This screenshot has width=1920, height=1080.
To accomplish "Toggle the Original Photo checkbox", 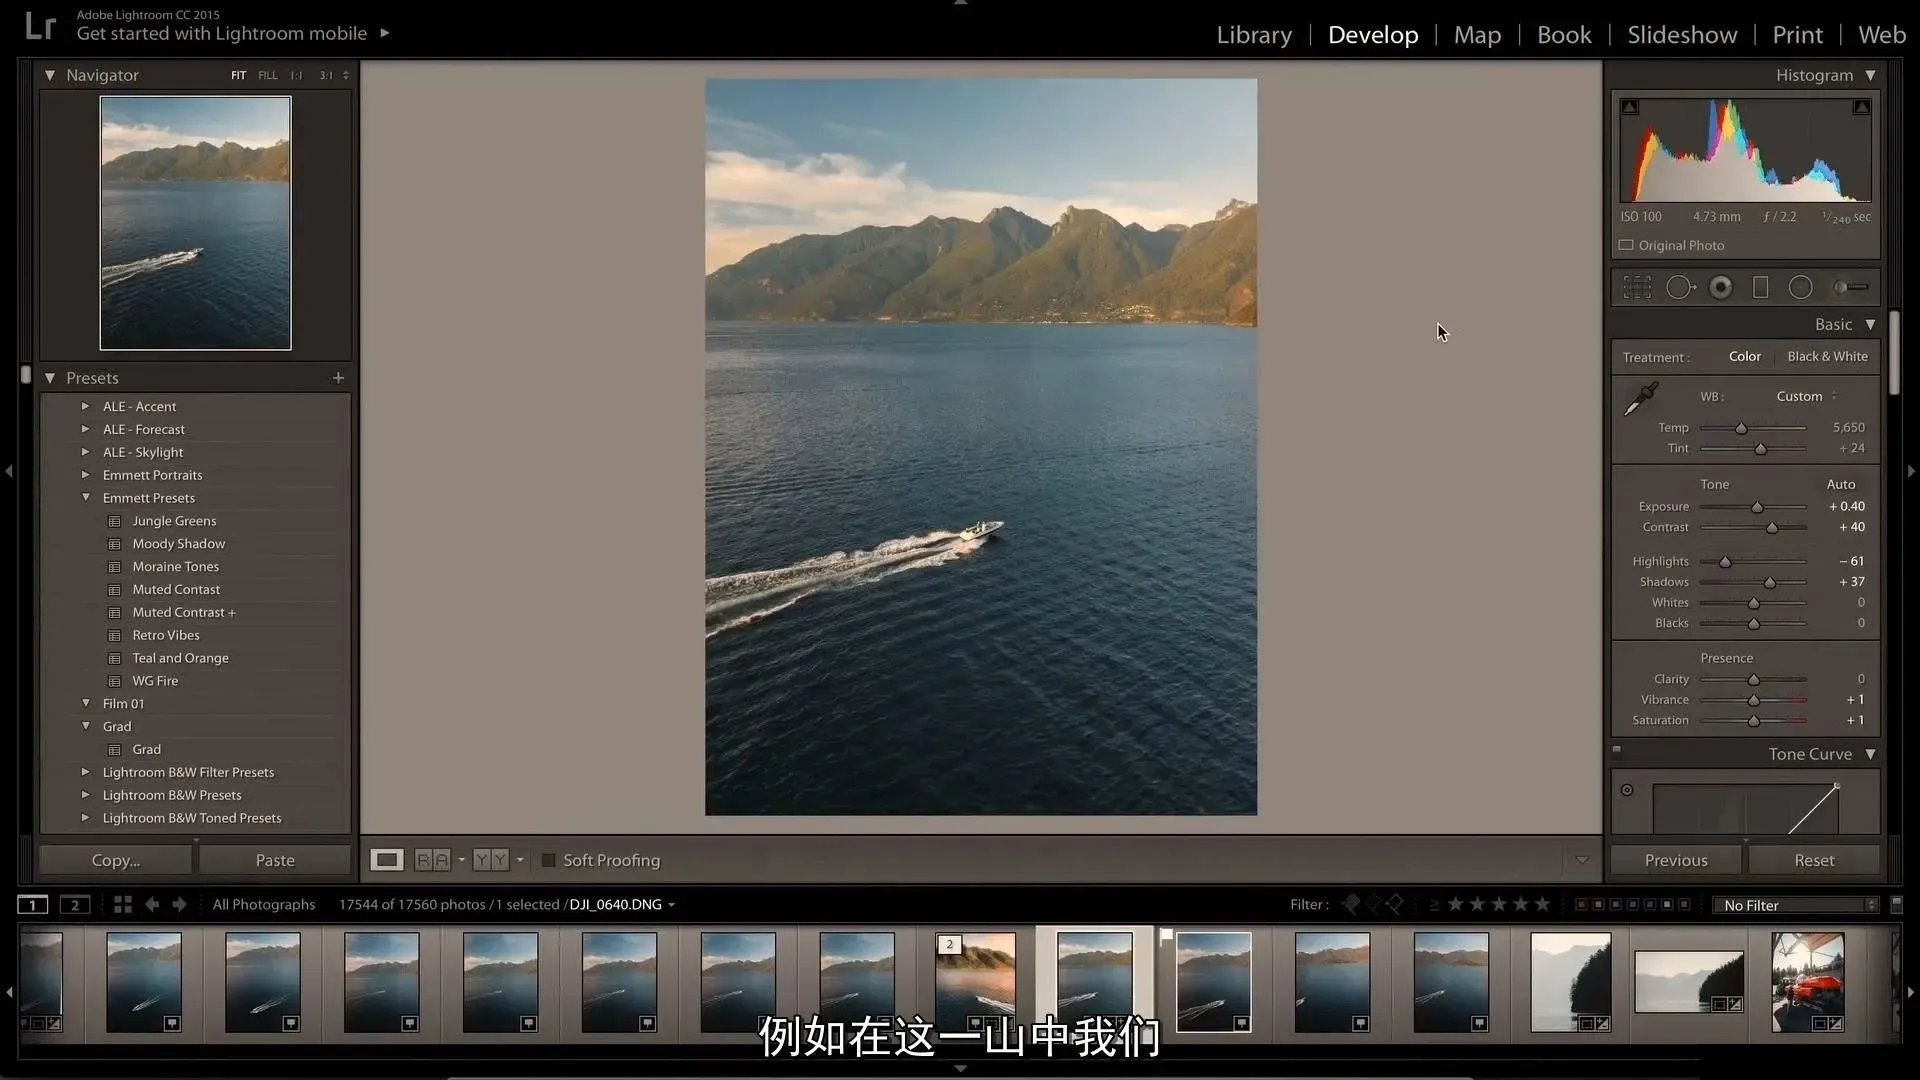I will 1626,245.
